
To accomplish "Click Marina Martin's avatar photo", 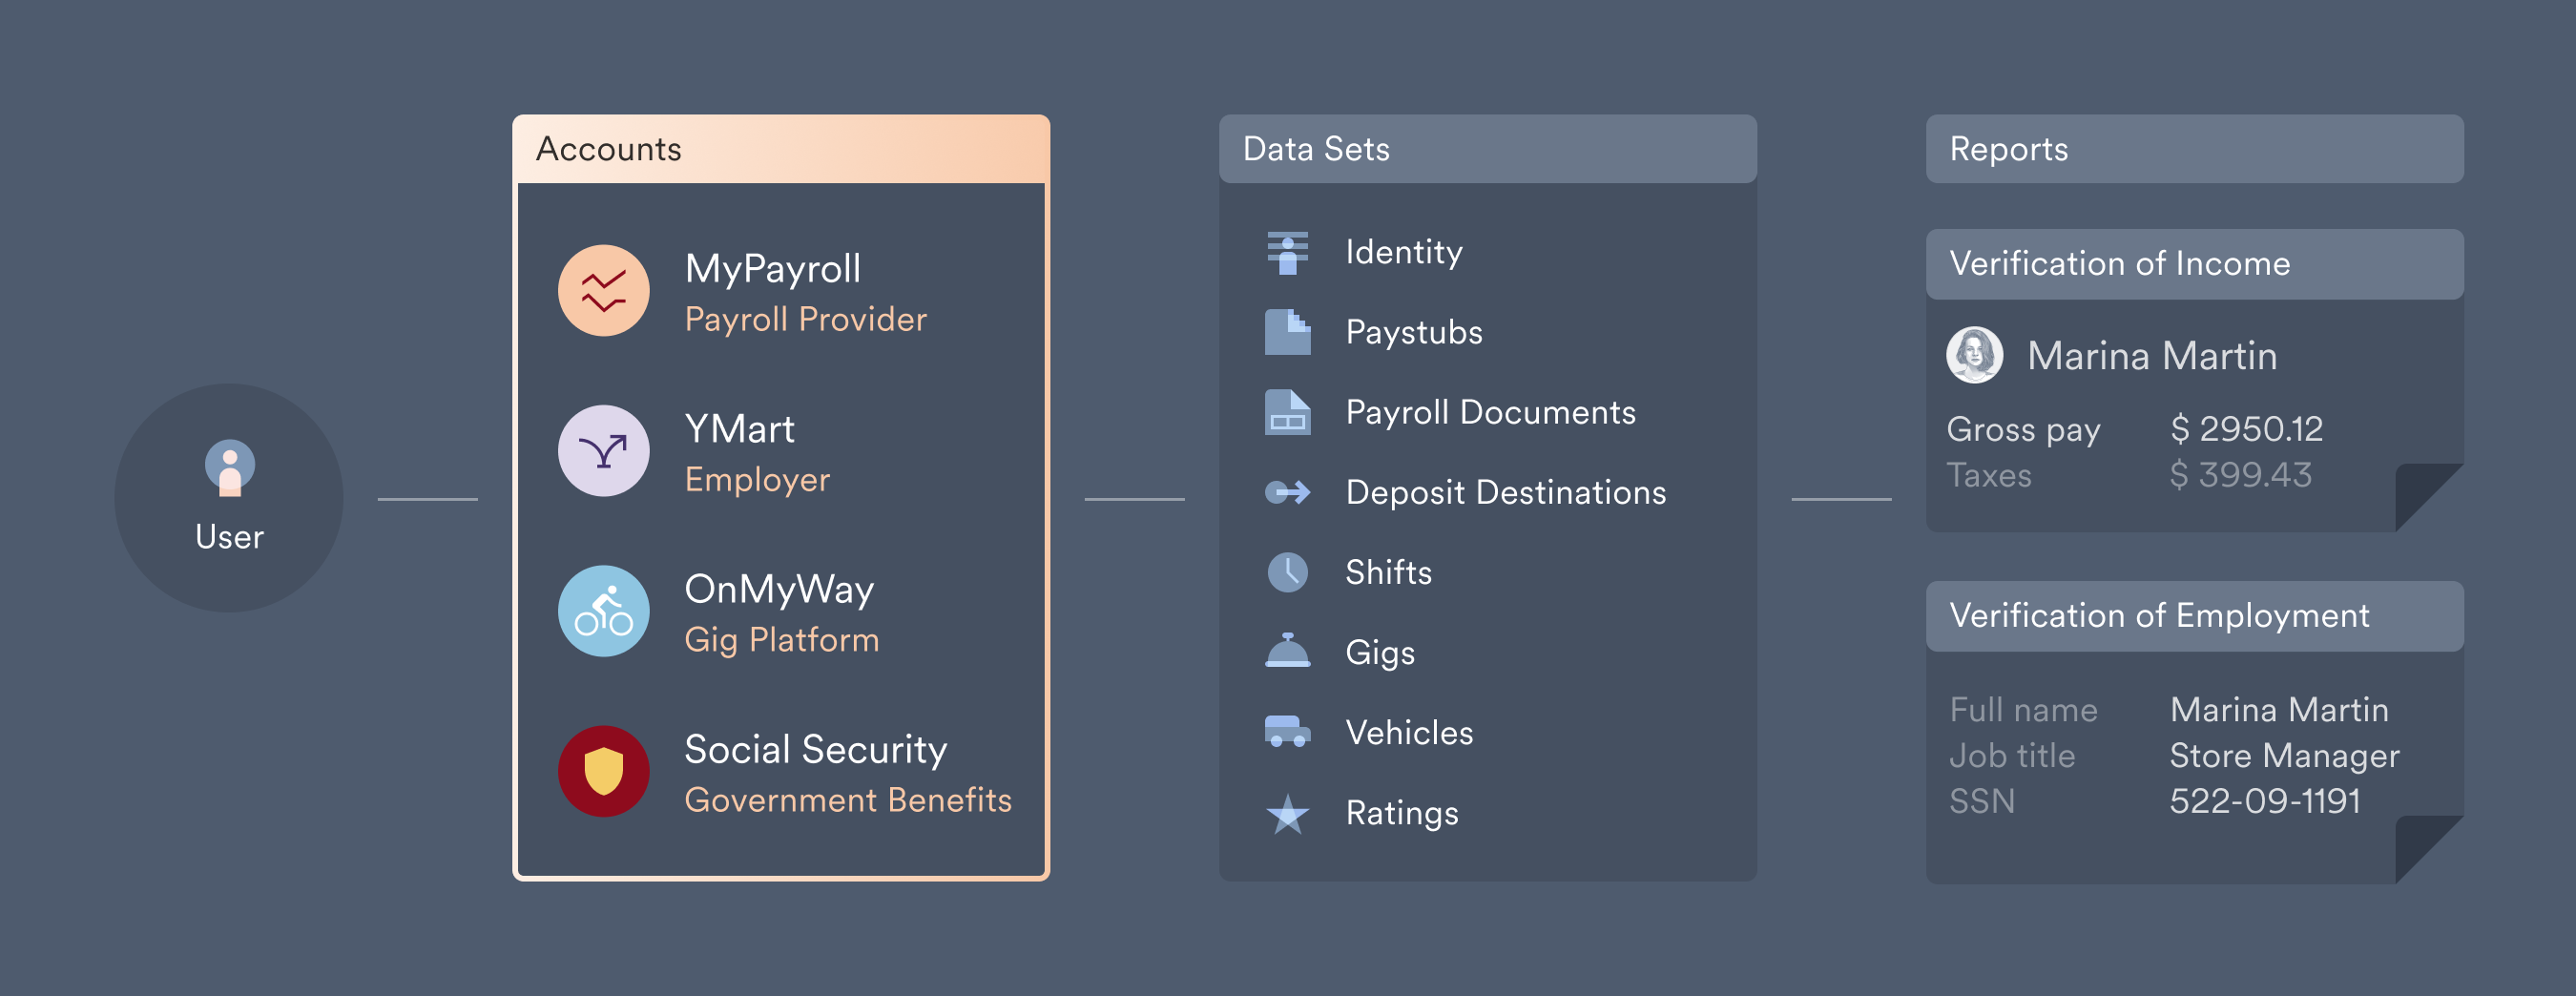I will pyautogui.click(x=1974, y=355).
